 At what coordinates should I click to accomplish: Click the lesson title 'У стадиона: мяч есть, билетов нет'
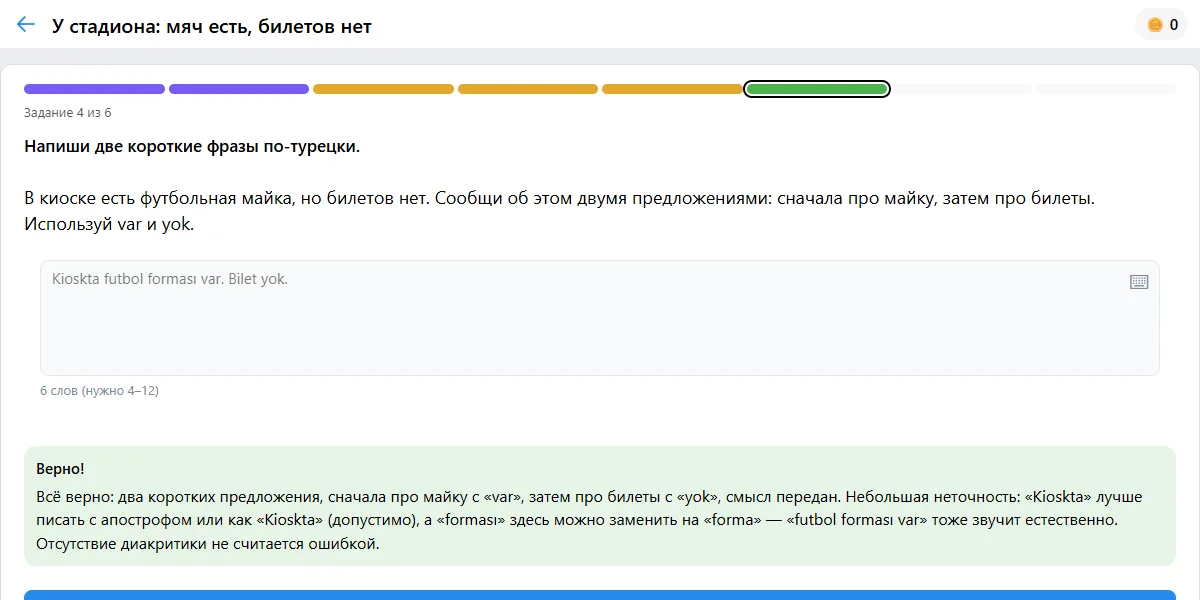point(212,27)
